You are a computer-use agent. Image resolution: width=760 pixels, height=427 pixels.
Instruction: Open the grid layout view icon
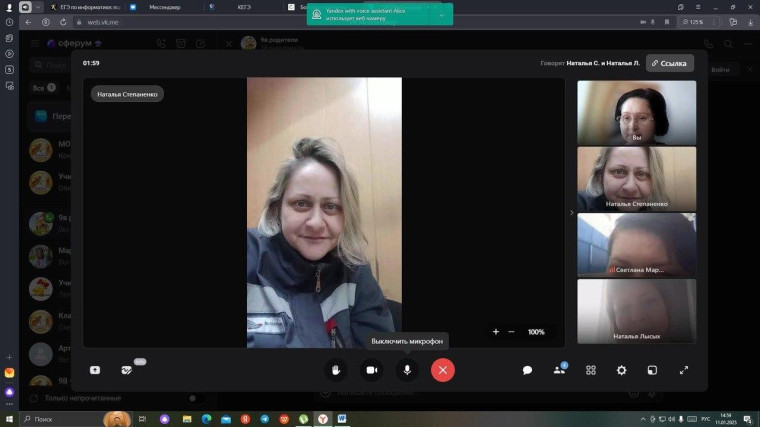[x=590, y=370]
